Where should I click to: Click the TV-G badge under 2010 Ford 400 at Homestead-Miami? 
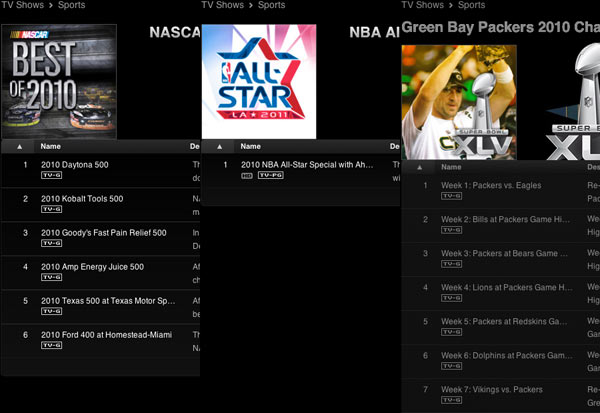(x=51, y=345)
